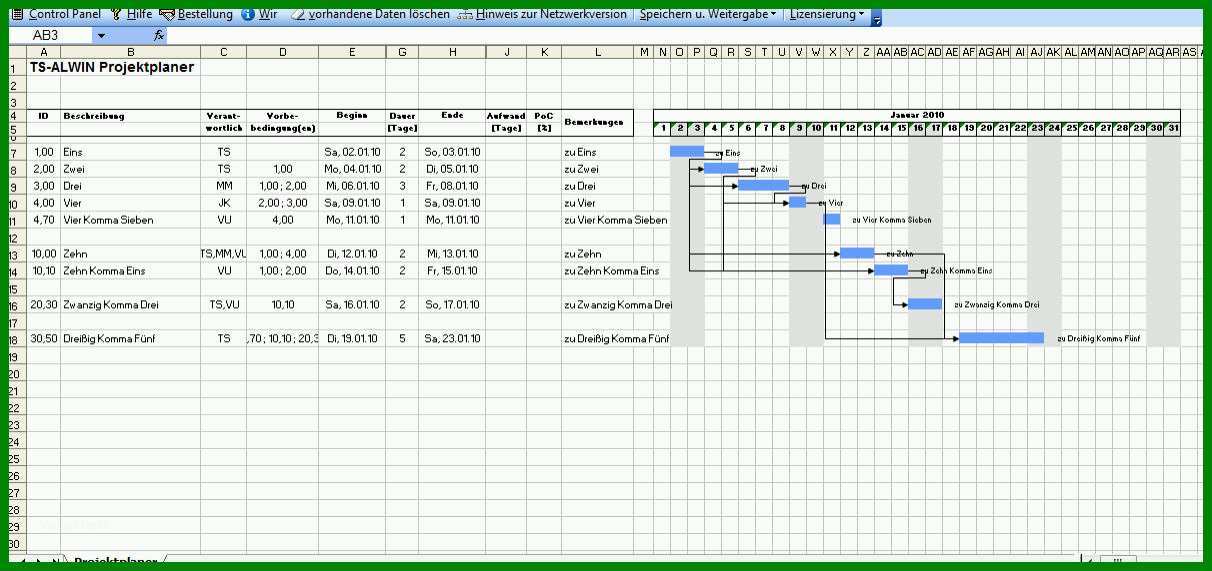Screen dimensions: 1212x571
Task: Open the Name Box dropdown arrow
Action: 101,36
